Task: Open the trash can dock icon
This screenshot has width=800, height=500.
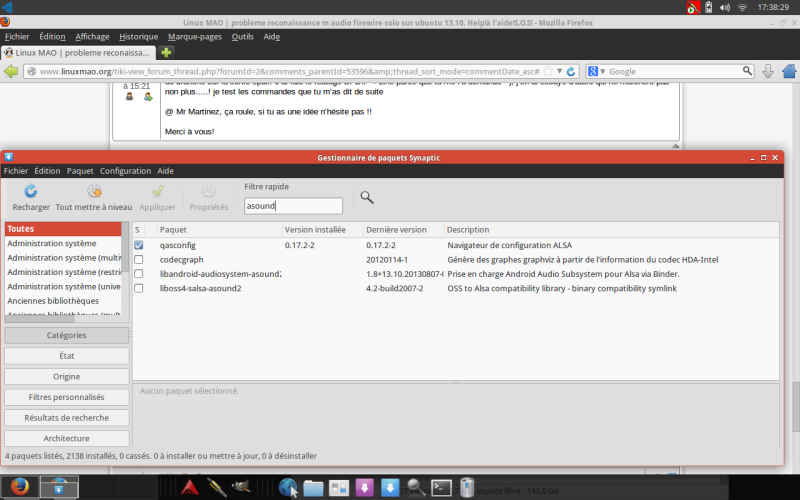Action: (467, 487)
